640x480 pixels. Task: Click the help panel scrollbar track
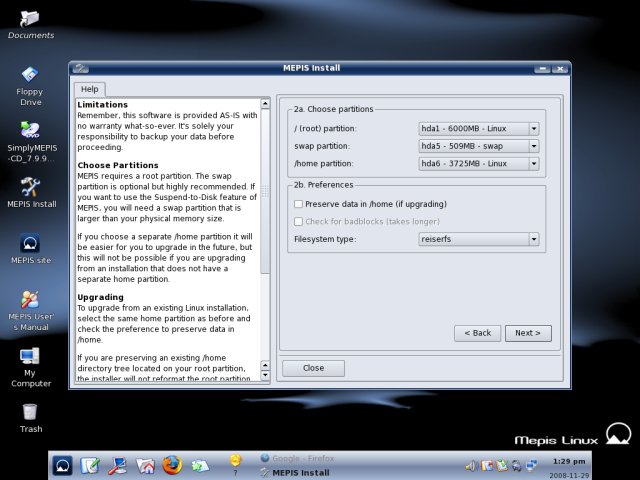[x=265, y=316]
